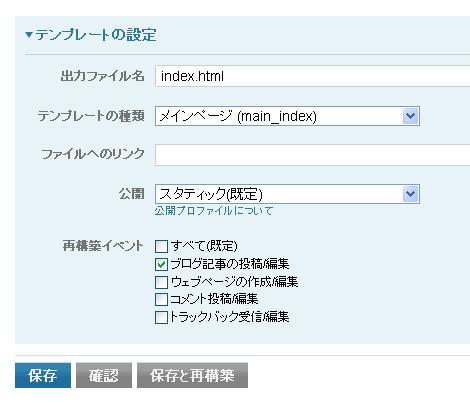
Task: Click arrow button on メインページ (main_index) combo
Action: click(410, 116)
